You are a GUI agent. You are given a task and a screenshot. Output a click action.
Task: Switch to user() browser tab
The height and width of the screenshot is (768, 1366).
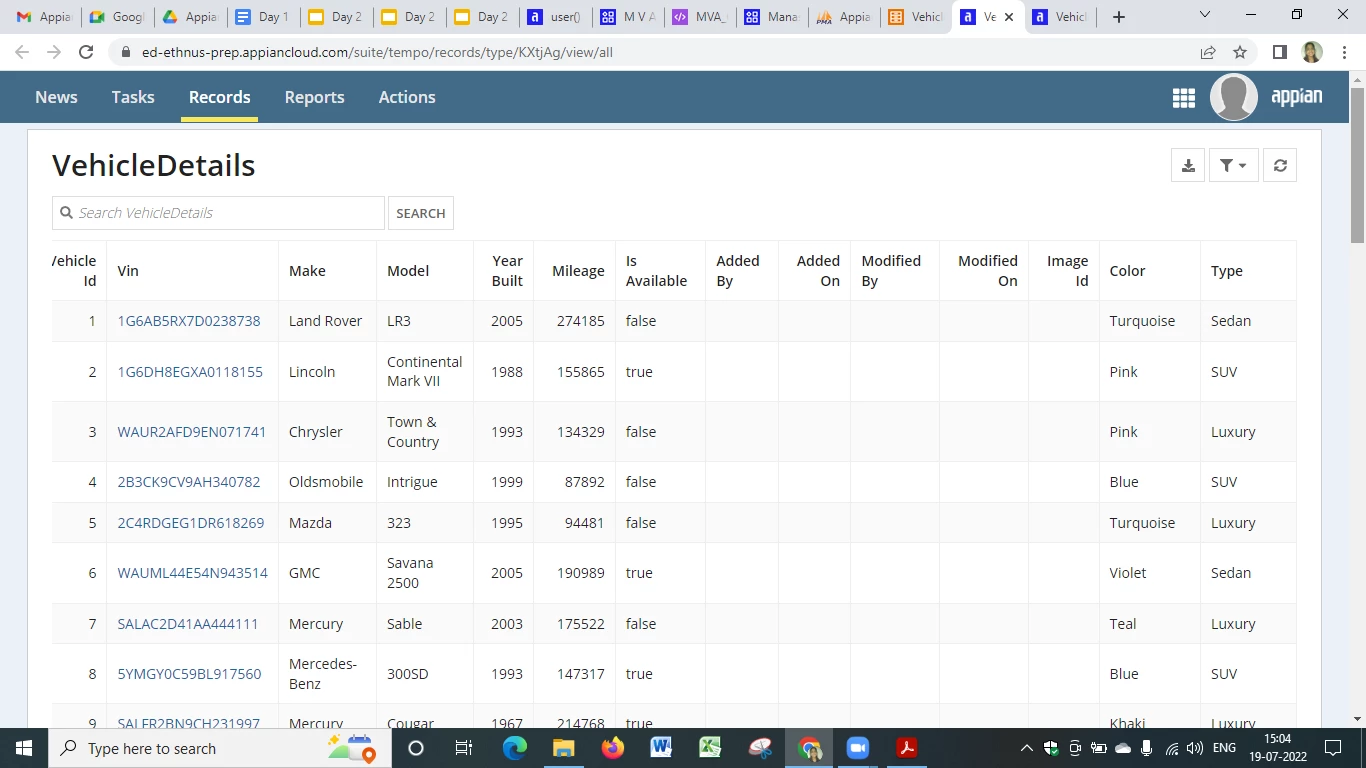[x=555, y=17]
